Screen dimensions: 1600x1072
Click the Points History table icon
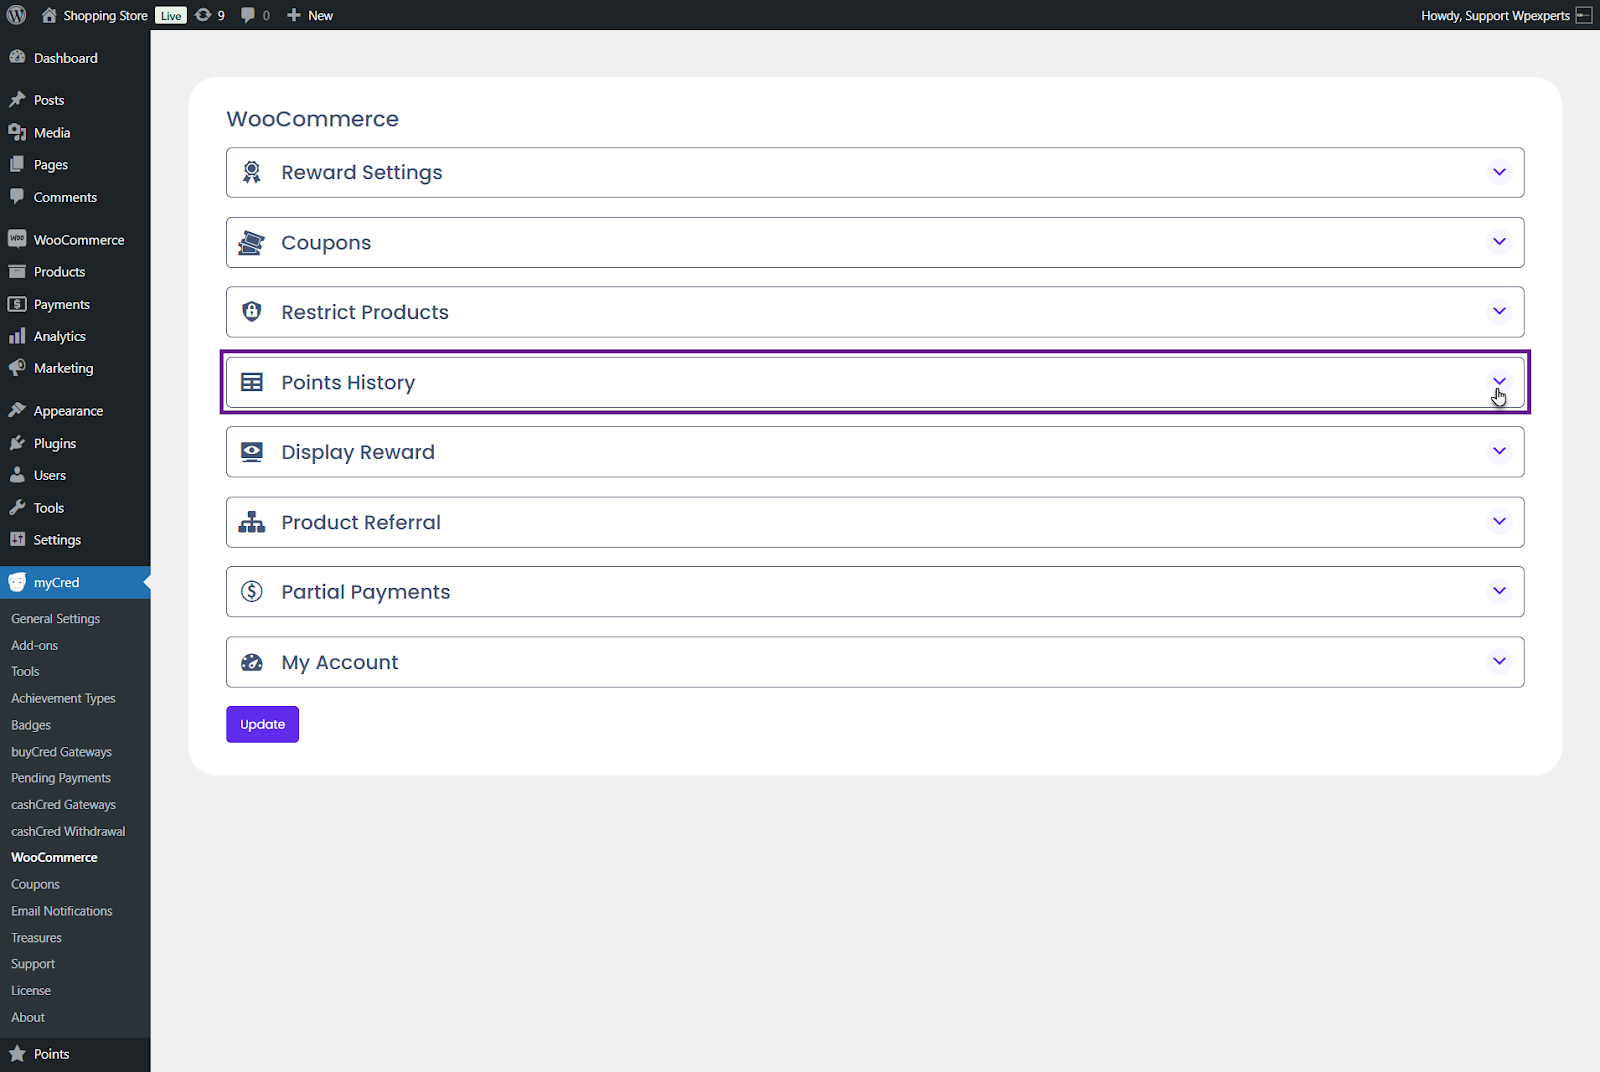(x=252, y=382)
